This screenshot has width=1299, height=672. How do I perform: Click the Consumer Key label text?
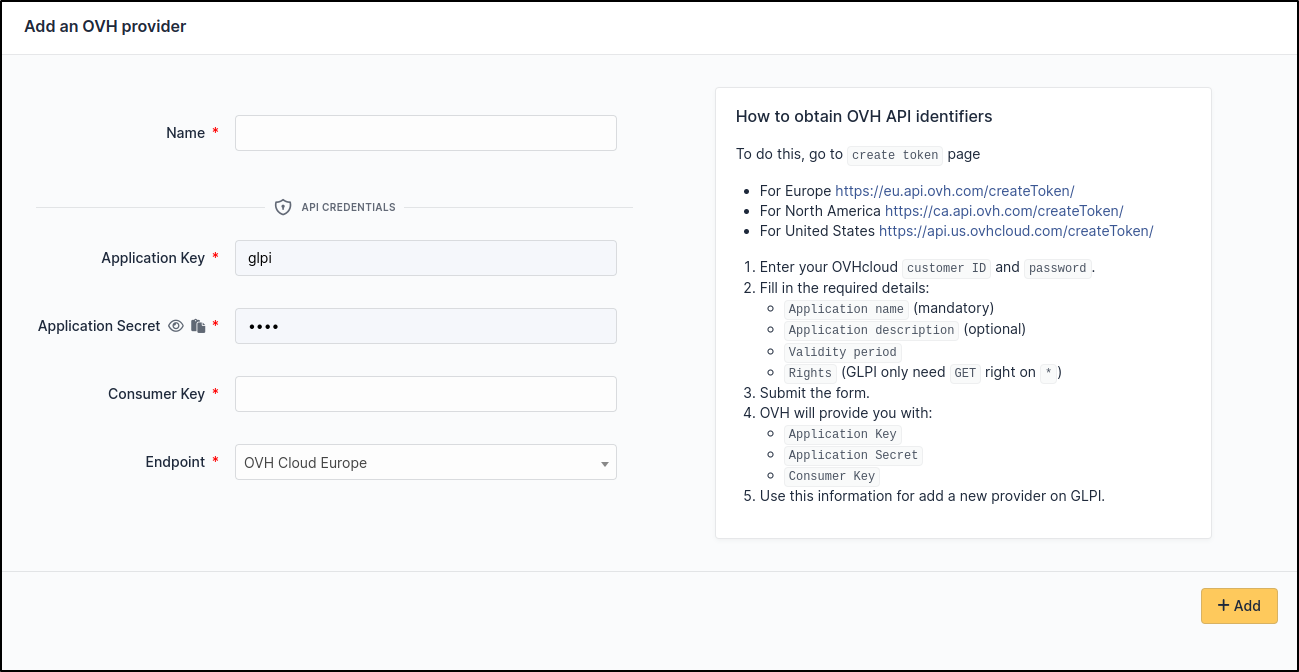pos(156,394)
